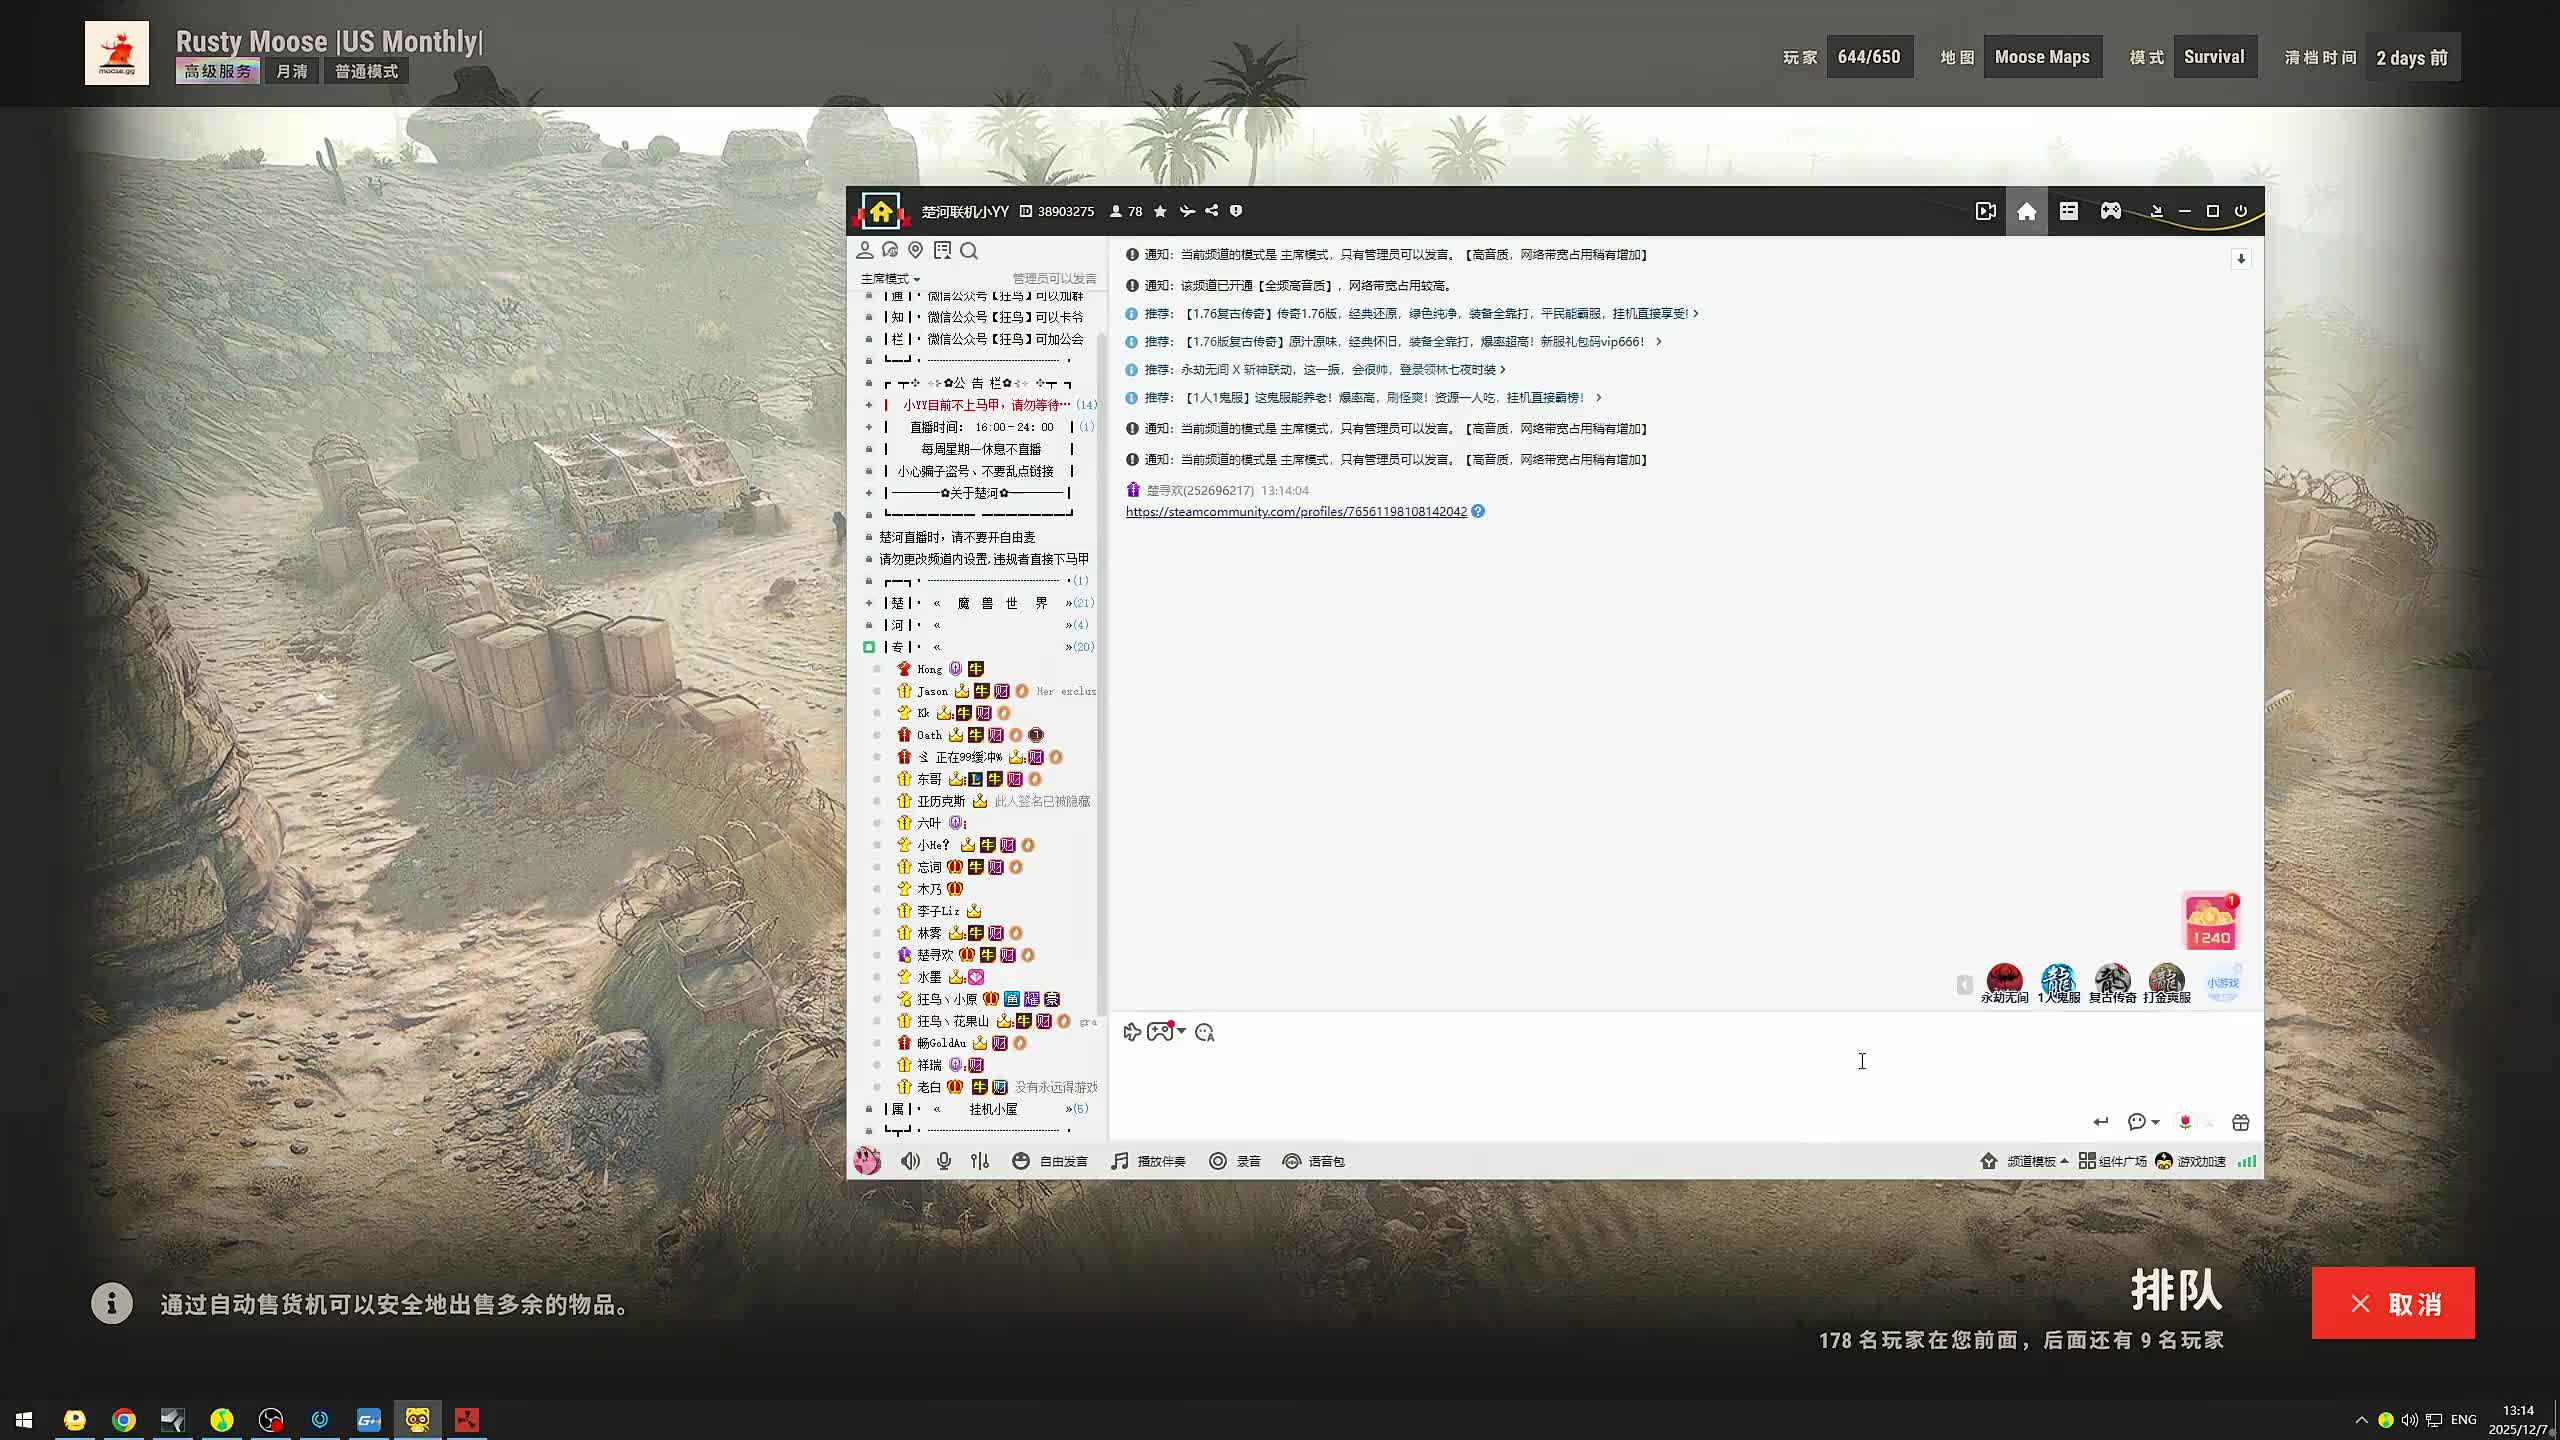Open the steamcommunity profile link
The width and height of the screenshot is (2560, 1440).
coord(1295,512)
